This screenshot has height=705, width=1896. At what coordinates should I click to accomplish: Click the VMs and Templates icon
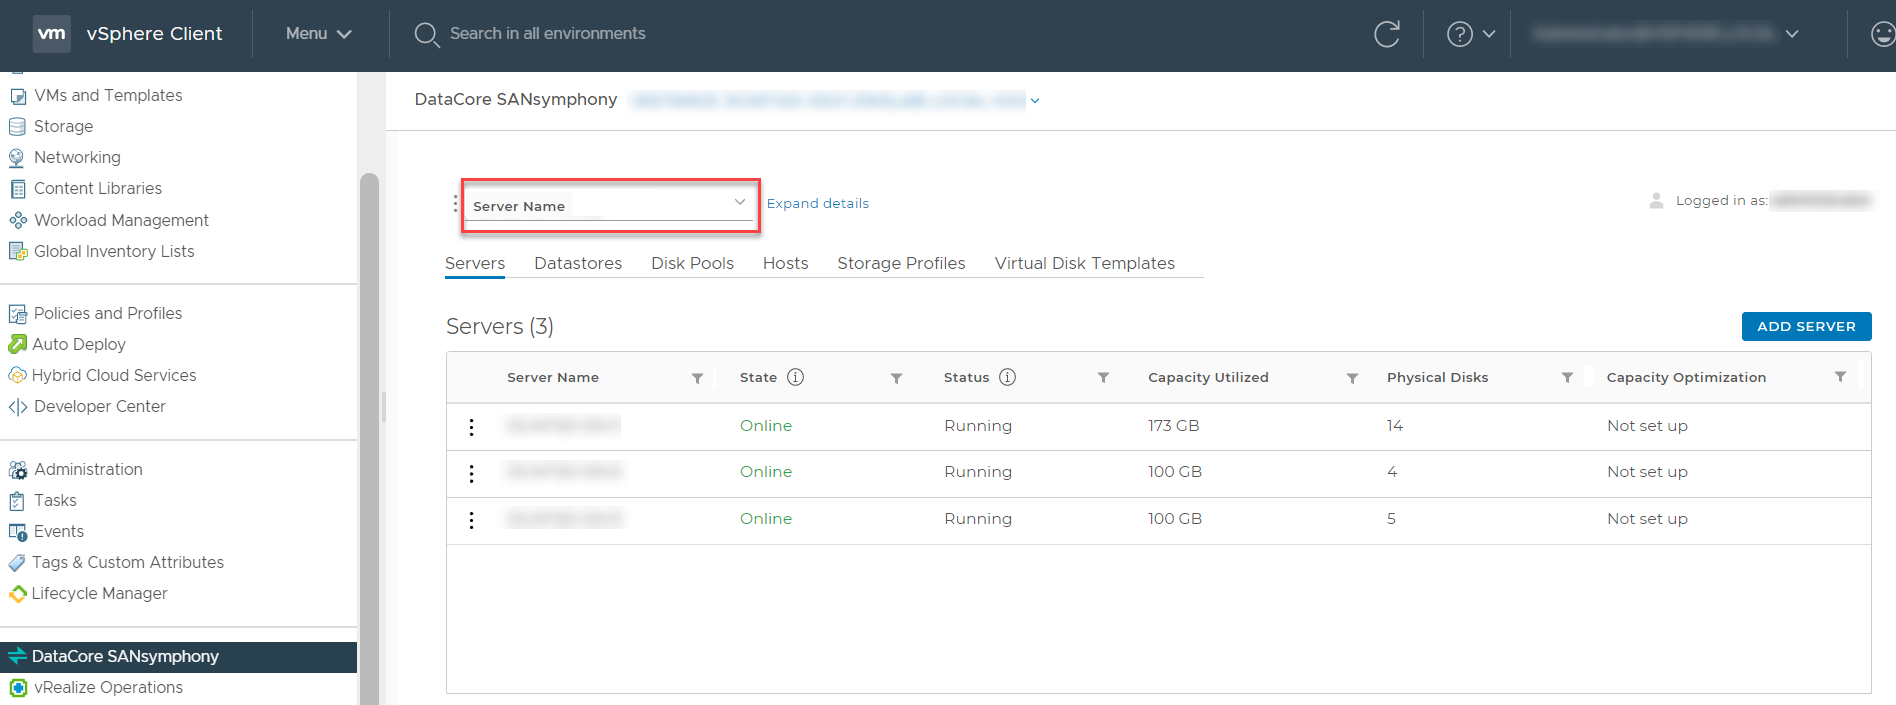[18, 96]
